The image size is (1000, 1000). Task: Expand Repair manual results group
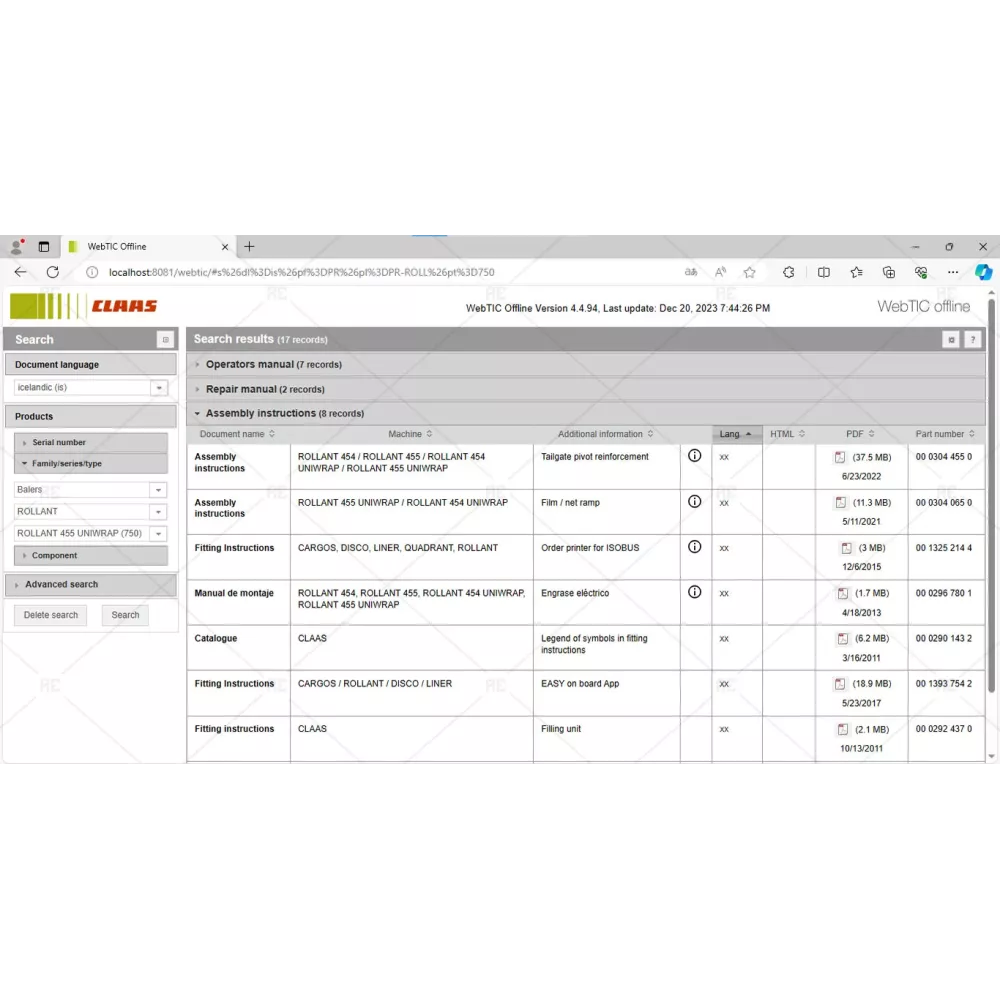coord(241,389)
